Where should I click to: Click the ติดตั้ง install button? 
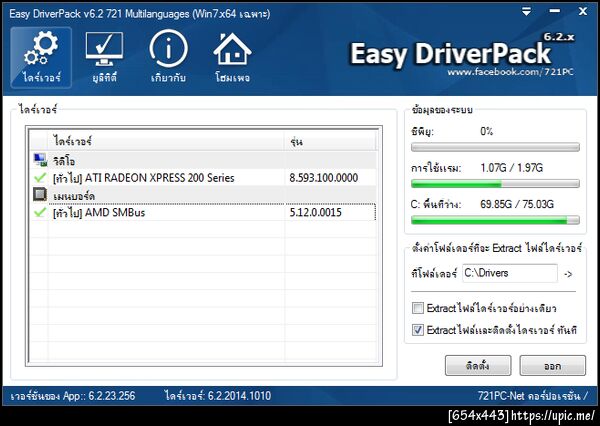click(x=478, y=366)
